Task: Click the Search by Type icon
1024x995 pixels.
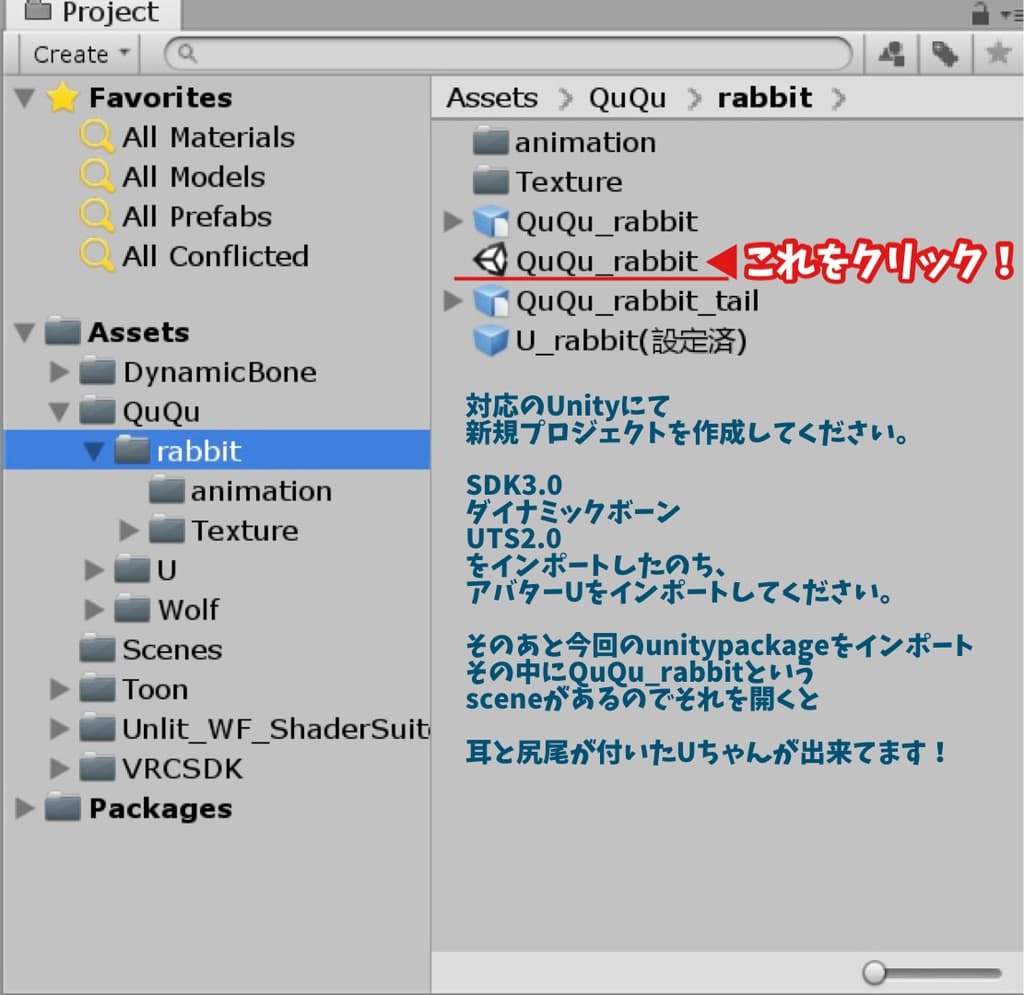Action: [891, 54]
